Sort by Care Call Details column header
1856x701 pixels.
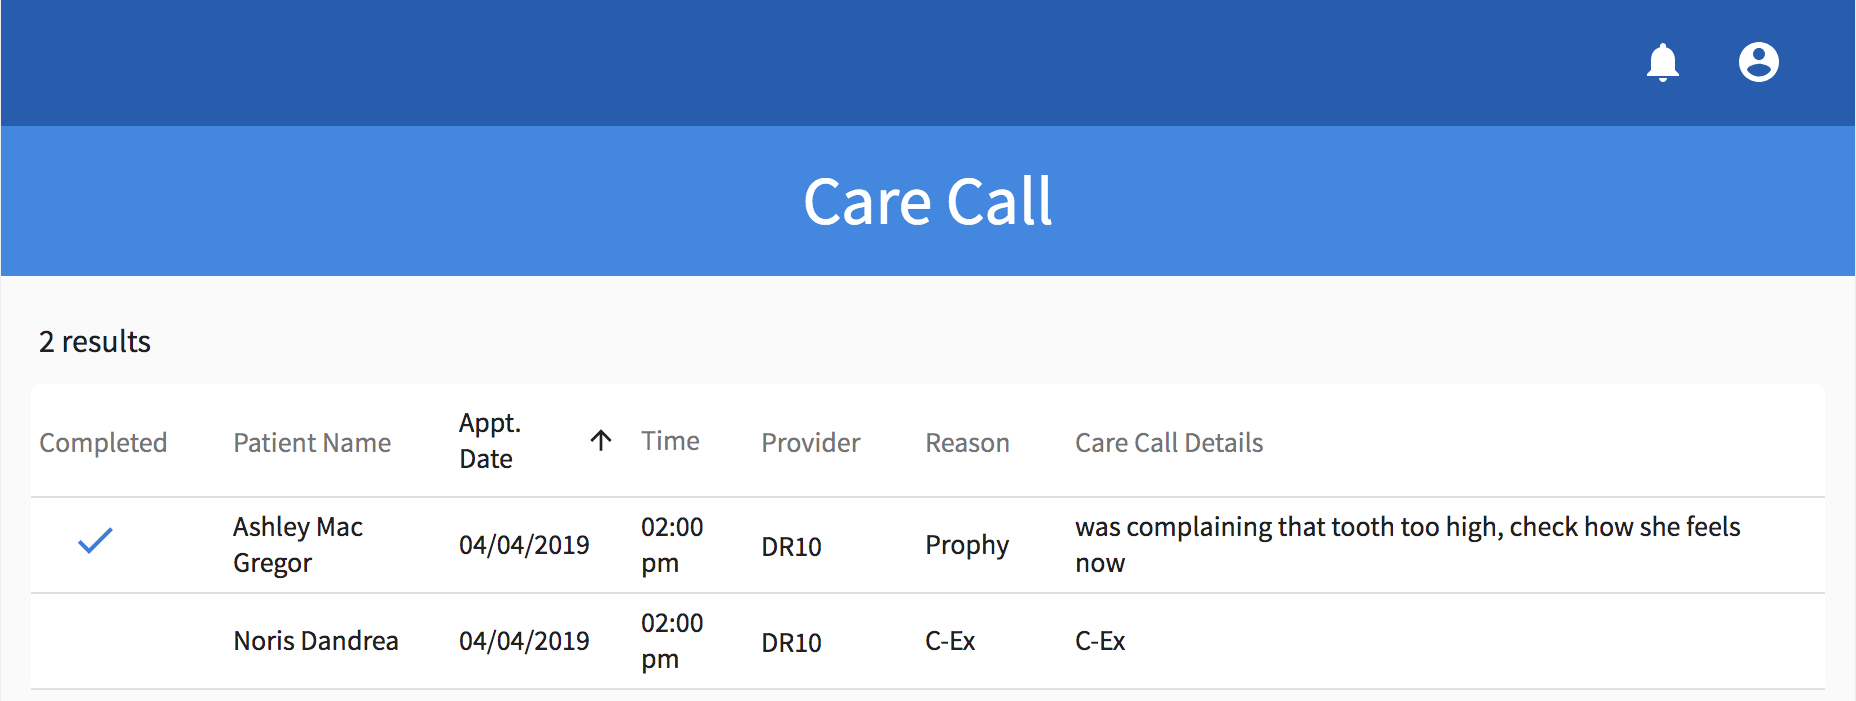(1168, 443)
